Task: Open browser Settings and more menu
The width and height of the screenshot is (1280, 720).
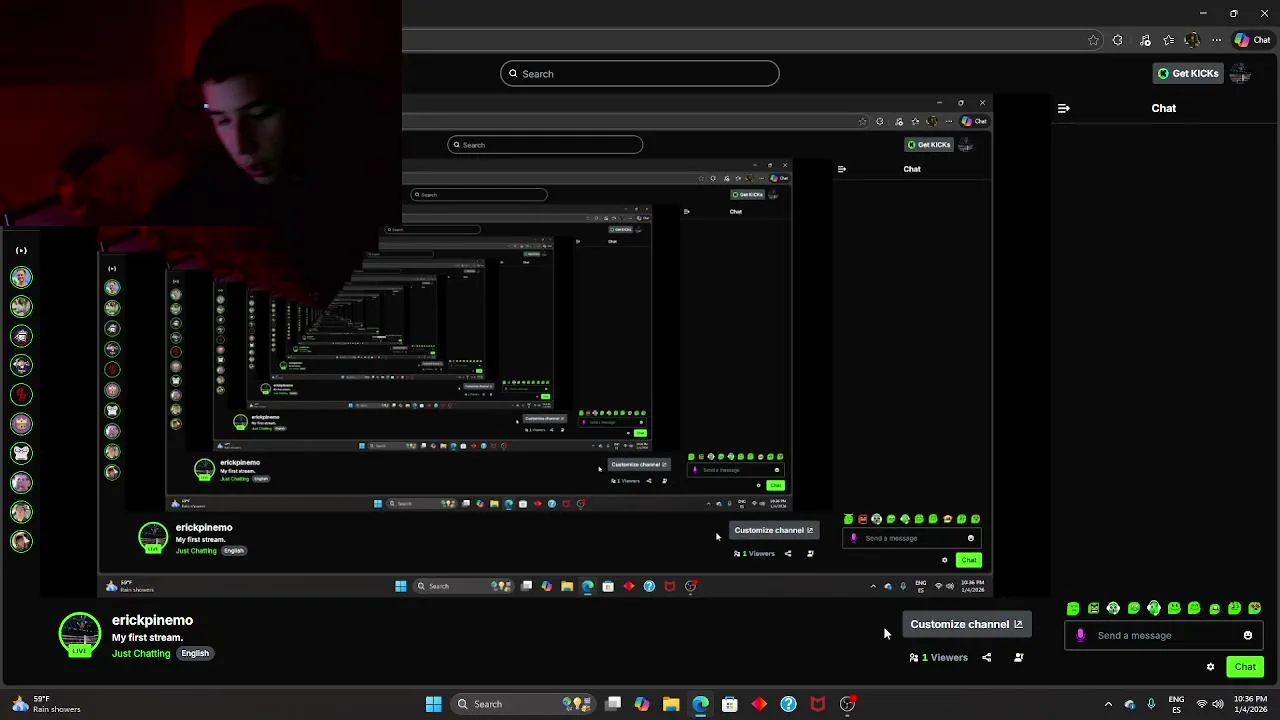Action: pos(1216,40)
